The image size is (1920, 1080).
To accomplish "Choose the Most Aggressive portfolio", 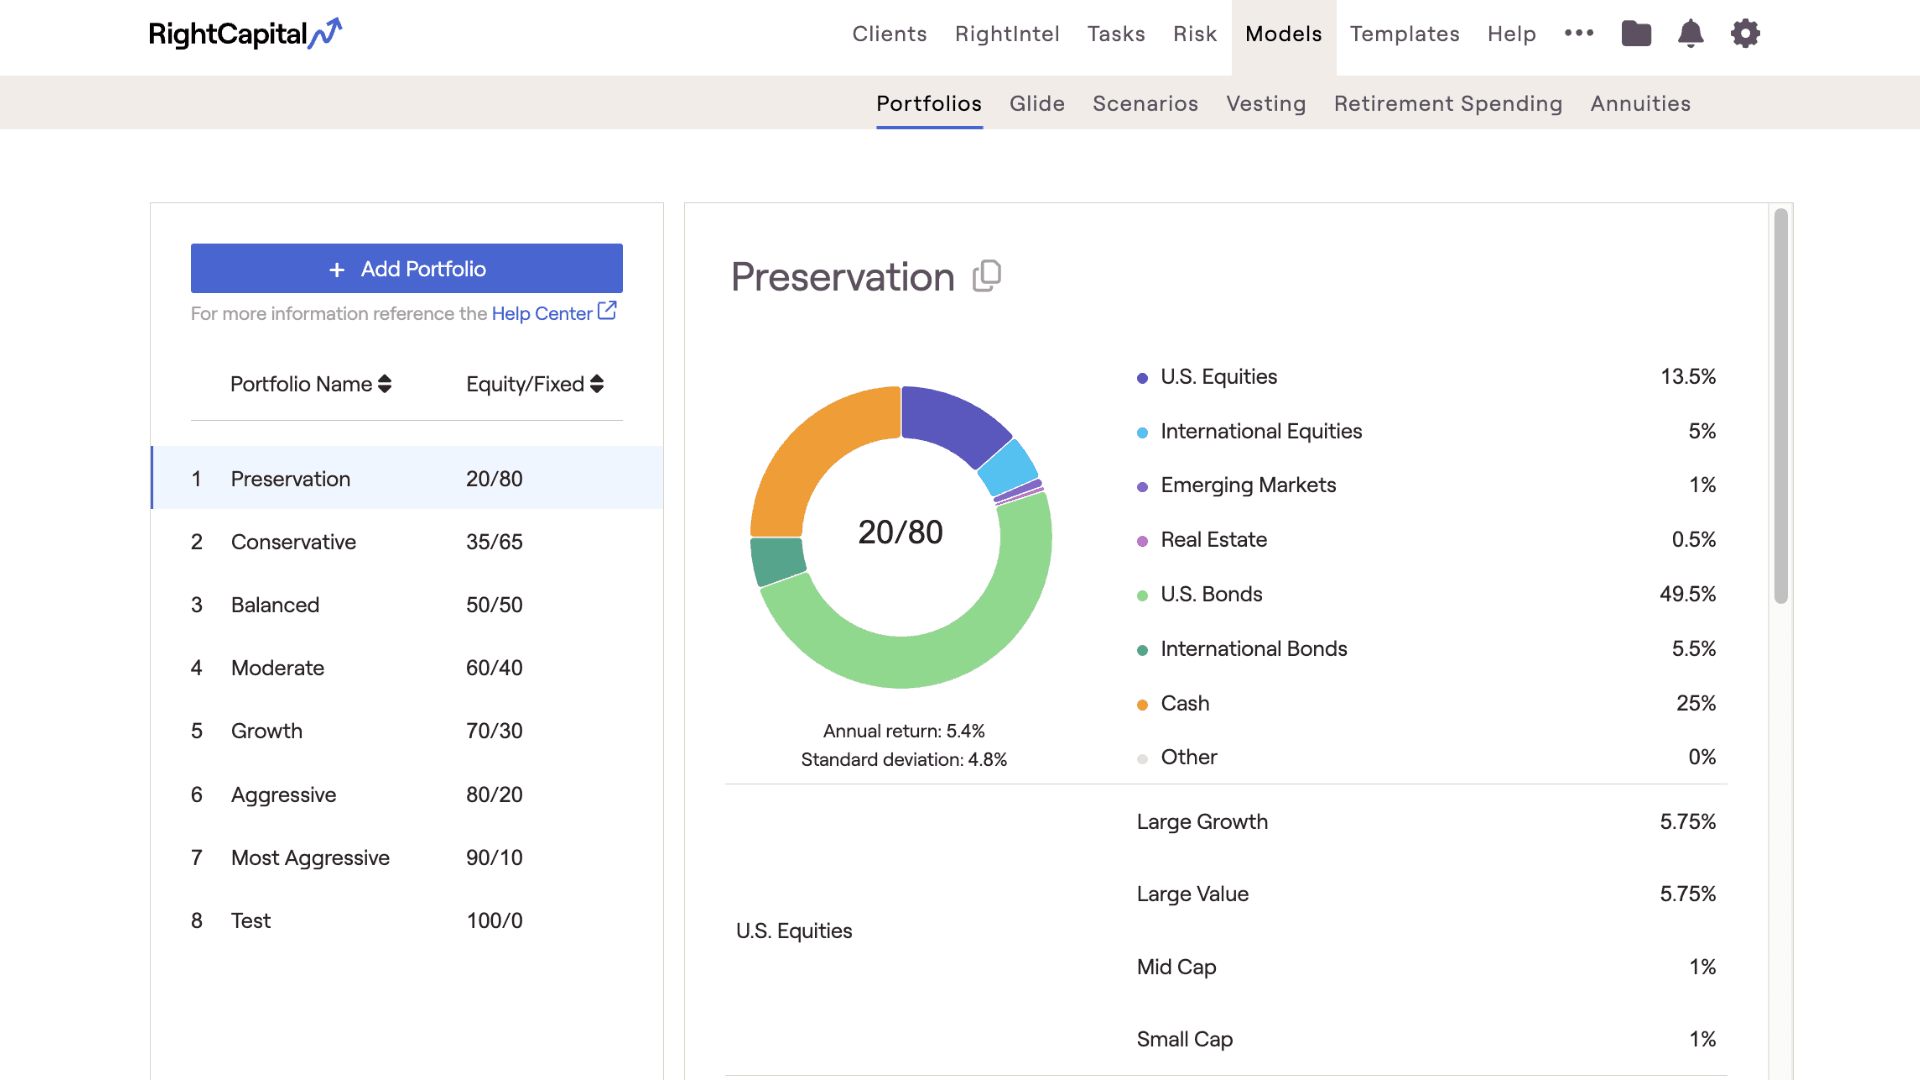I will pyautogui.click(x=310, y=857).
